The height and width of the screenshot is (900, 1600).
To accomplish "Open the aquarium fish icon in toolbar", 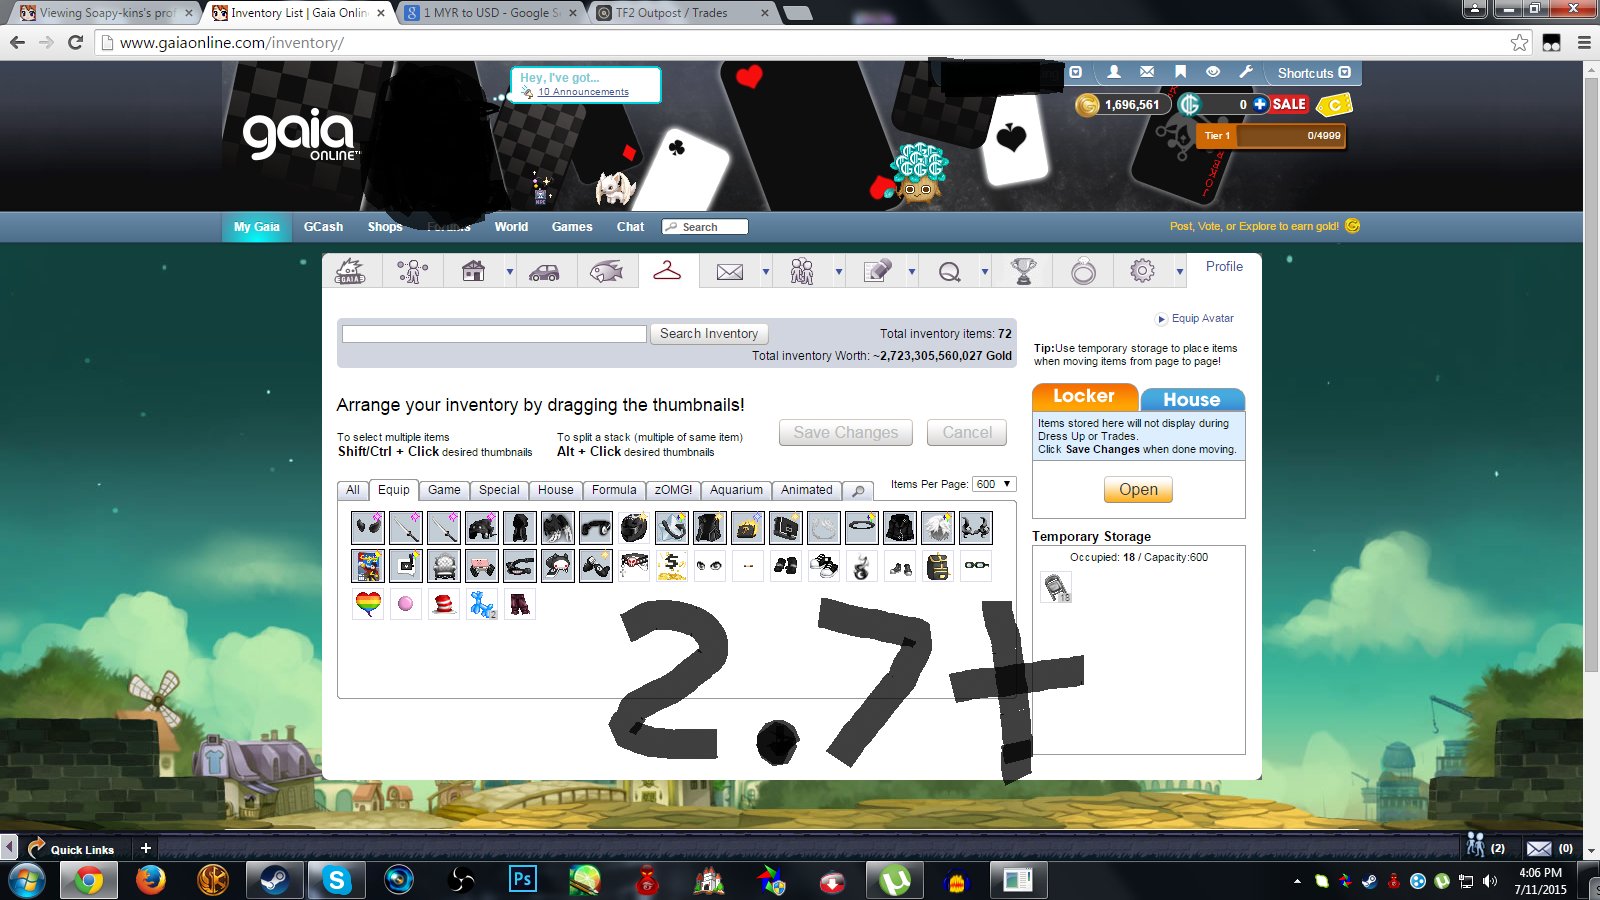I will point(606,271).
